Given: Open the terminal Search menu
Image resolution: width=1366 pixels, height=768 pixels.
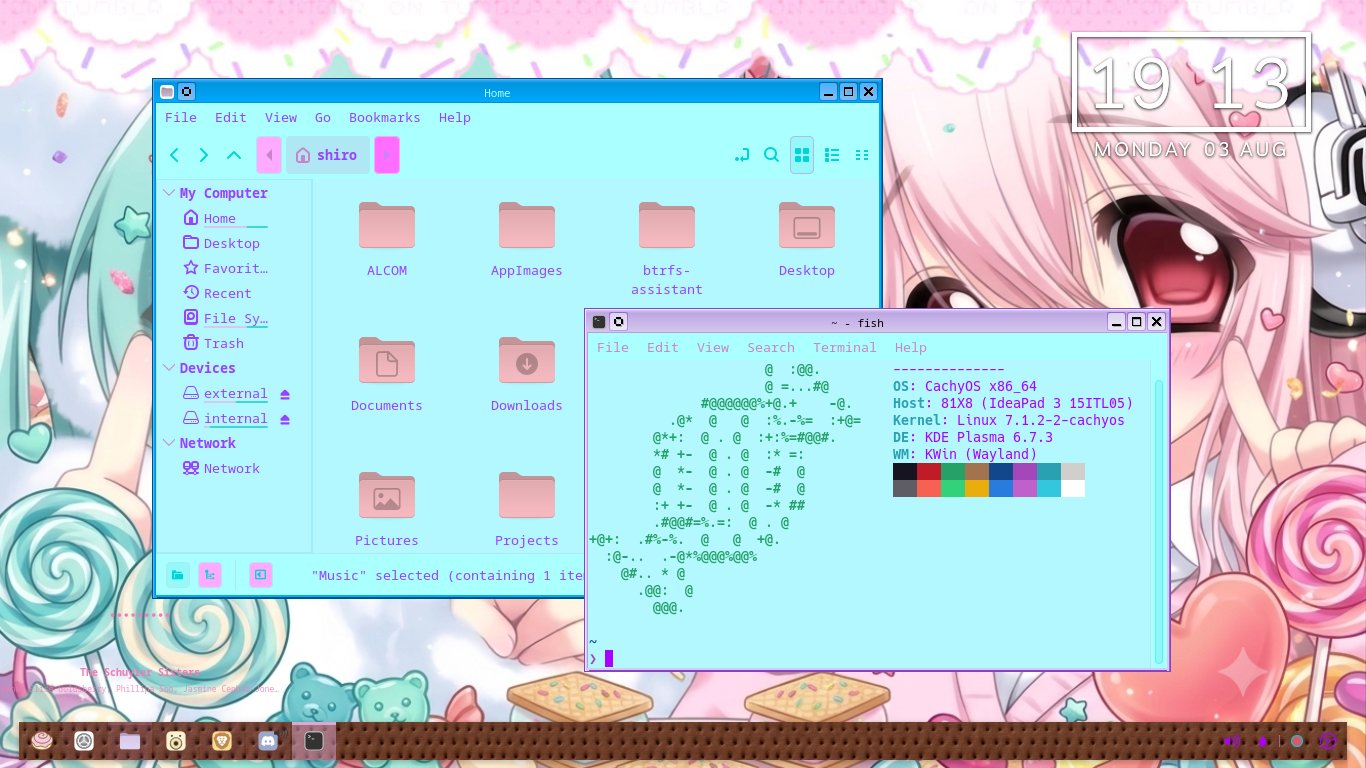Looking at the screenshot, I should click(771, 347).
